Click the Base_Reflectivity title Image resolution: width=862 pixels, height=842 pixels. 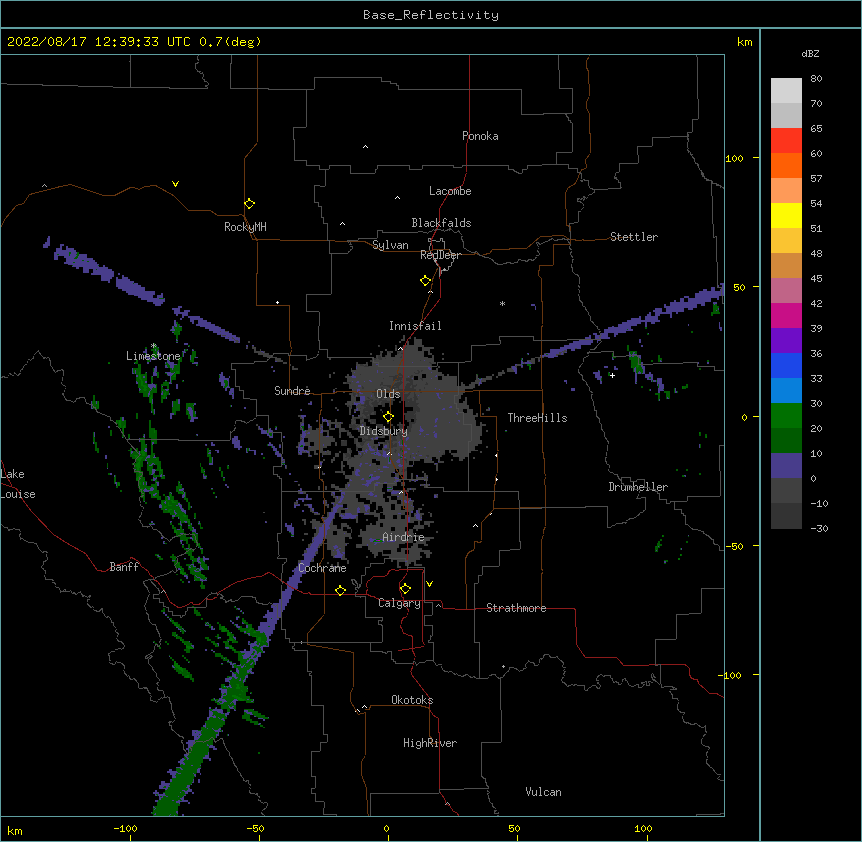(431, 15)
